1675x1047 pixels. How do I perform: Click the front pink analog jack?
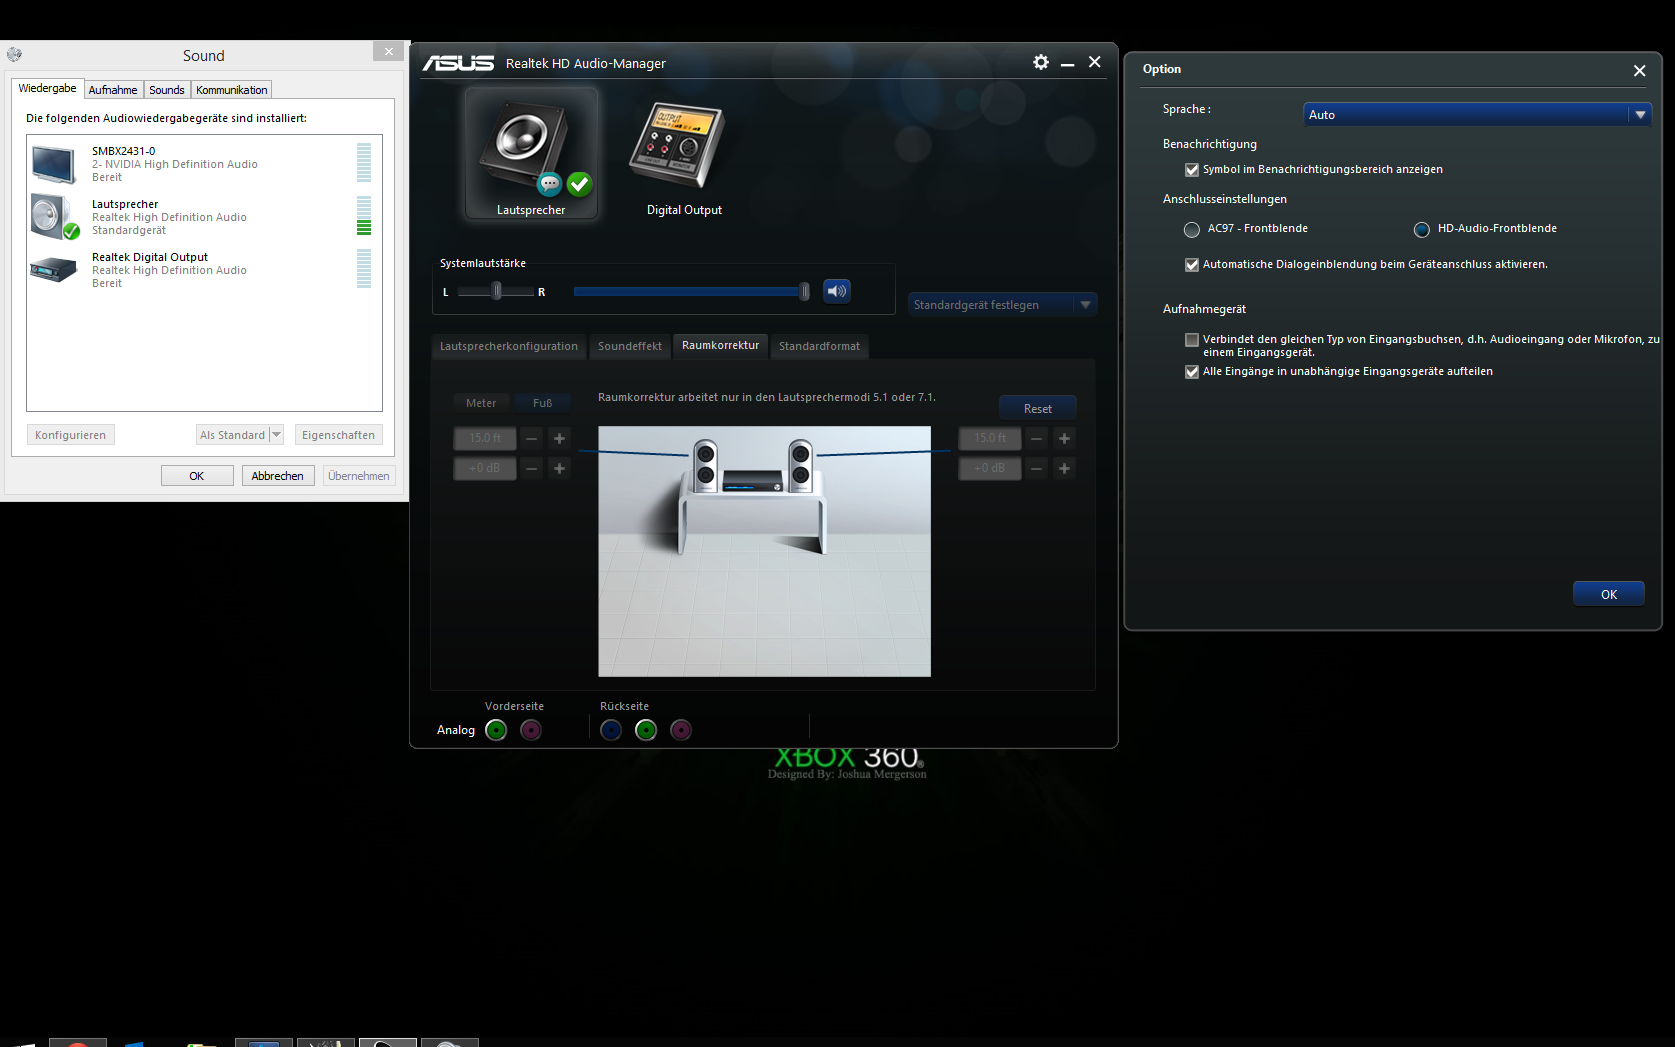pos(531,730)
